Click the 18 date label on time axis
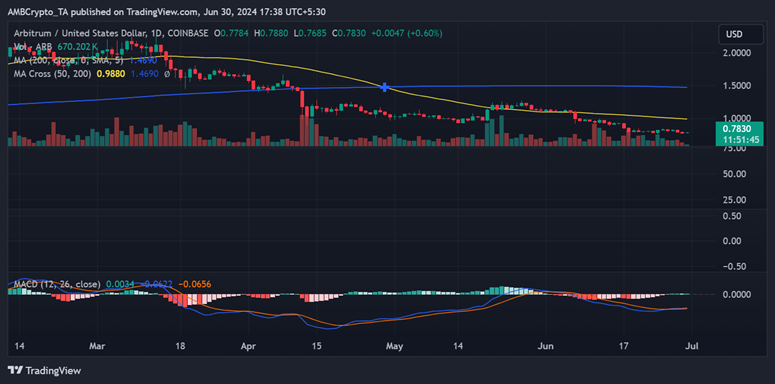This screenshot has height=384, width=775. click(x=180, y=345)
